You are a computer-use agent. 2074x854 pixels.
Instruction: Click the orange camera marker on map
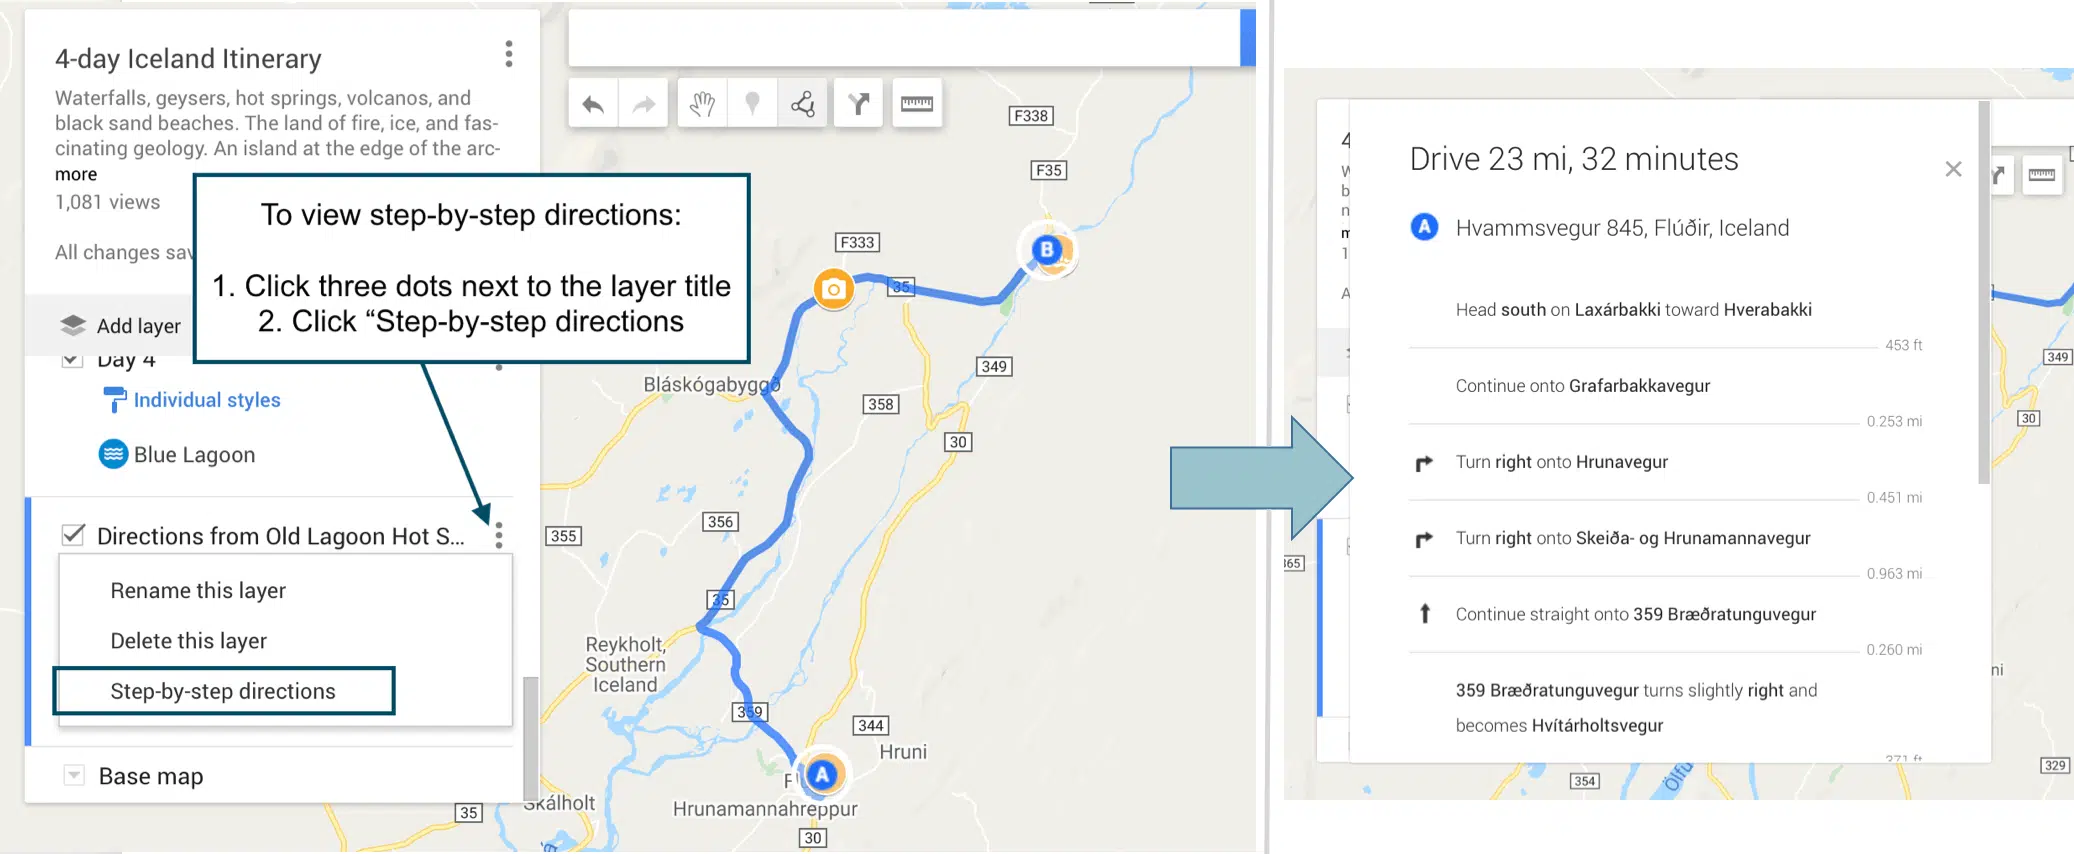pos(833,290)
